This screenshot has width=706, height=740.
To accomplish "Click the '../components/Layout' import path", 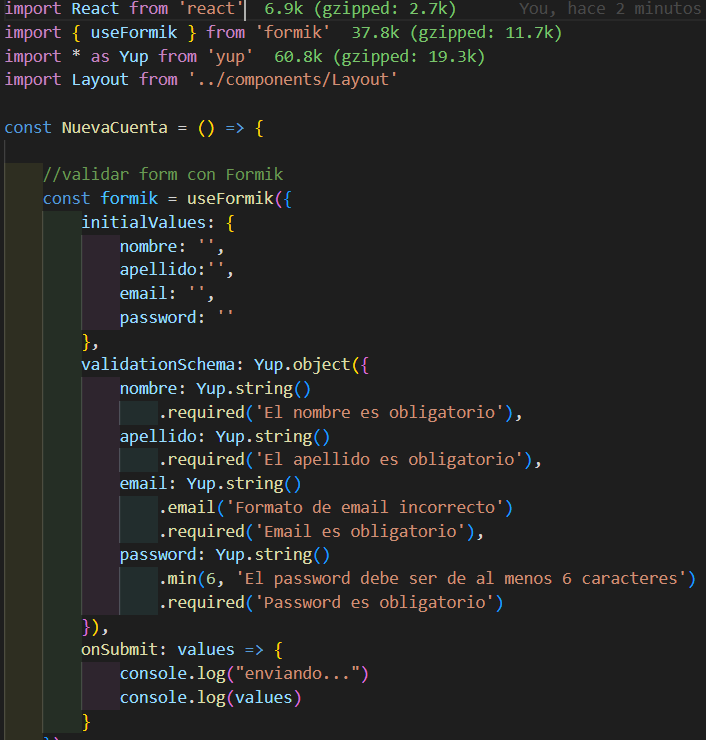I will click(293, 79).
